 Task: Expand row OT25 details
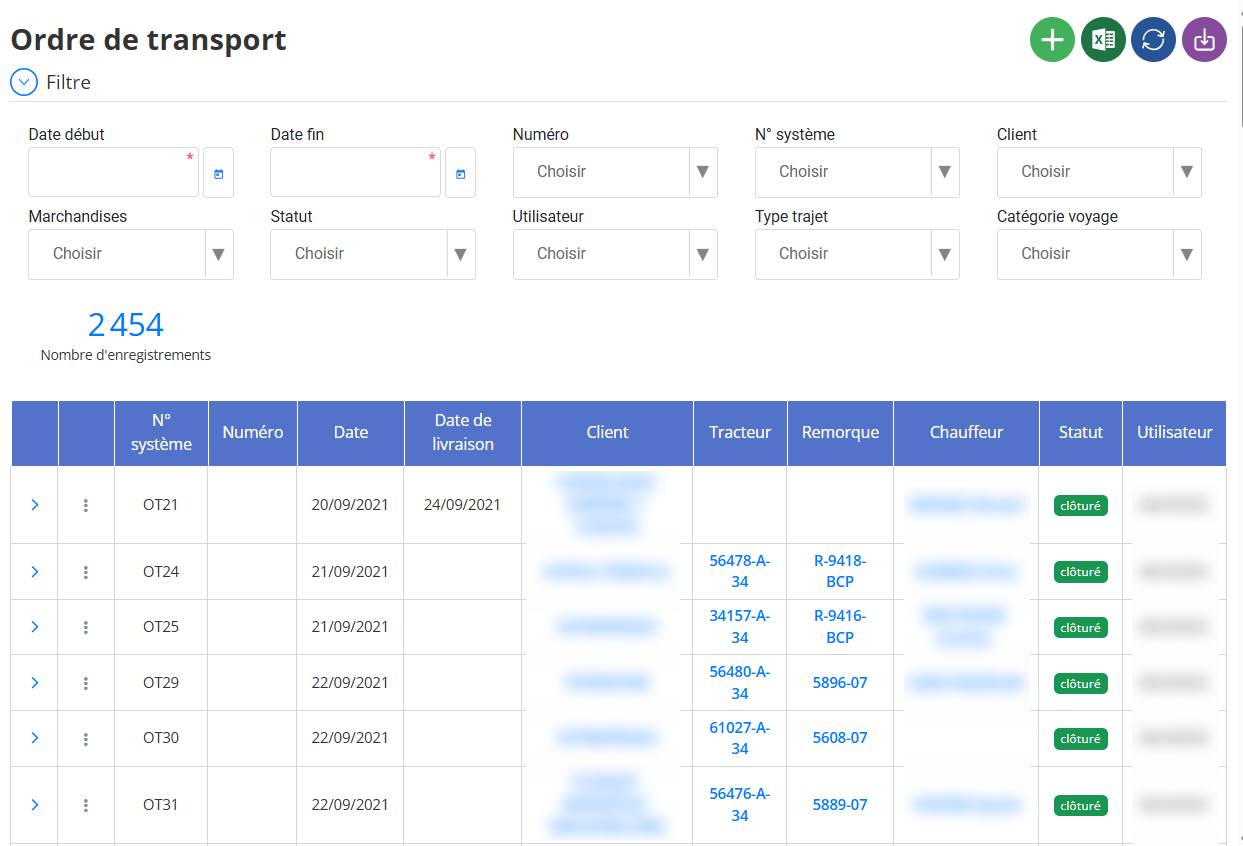35,627
